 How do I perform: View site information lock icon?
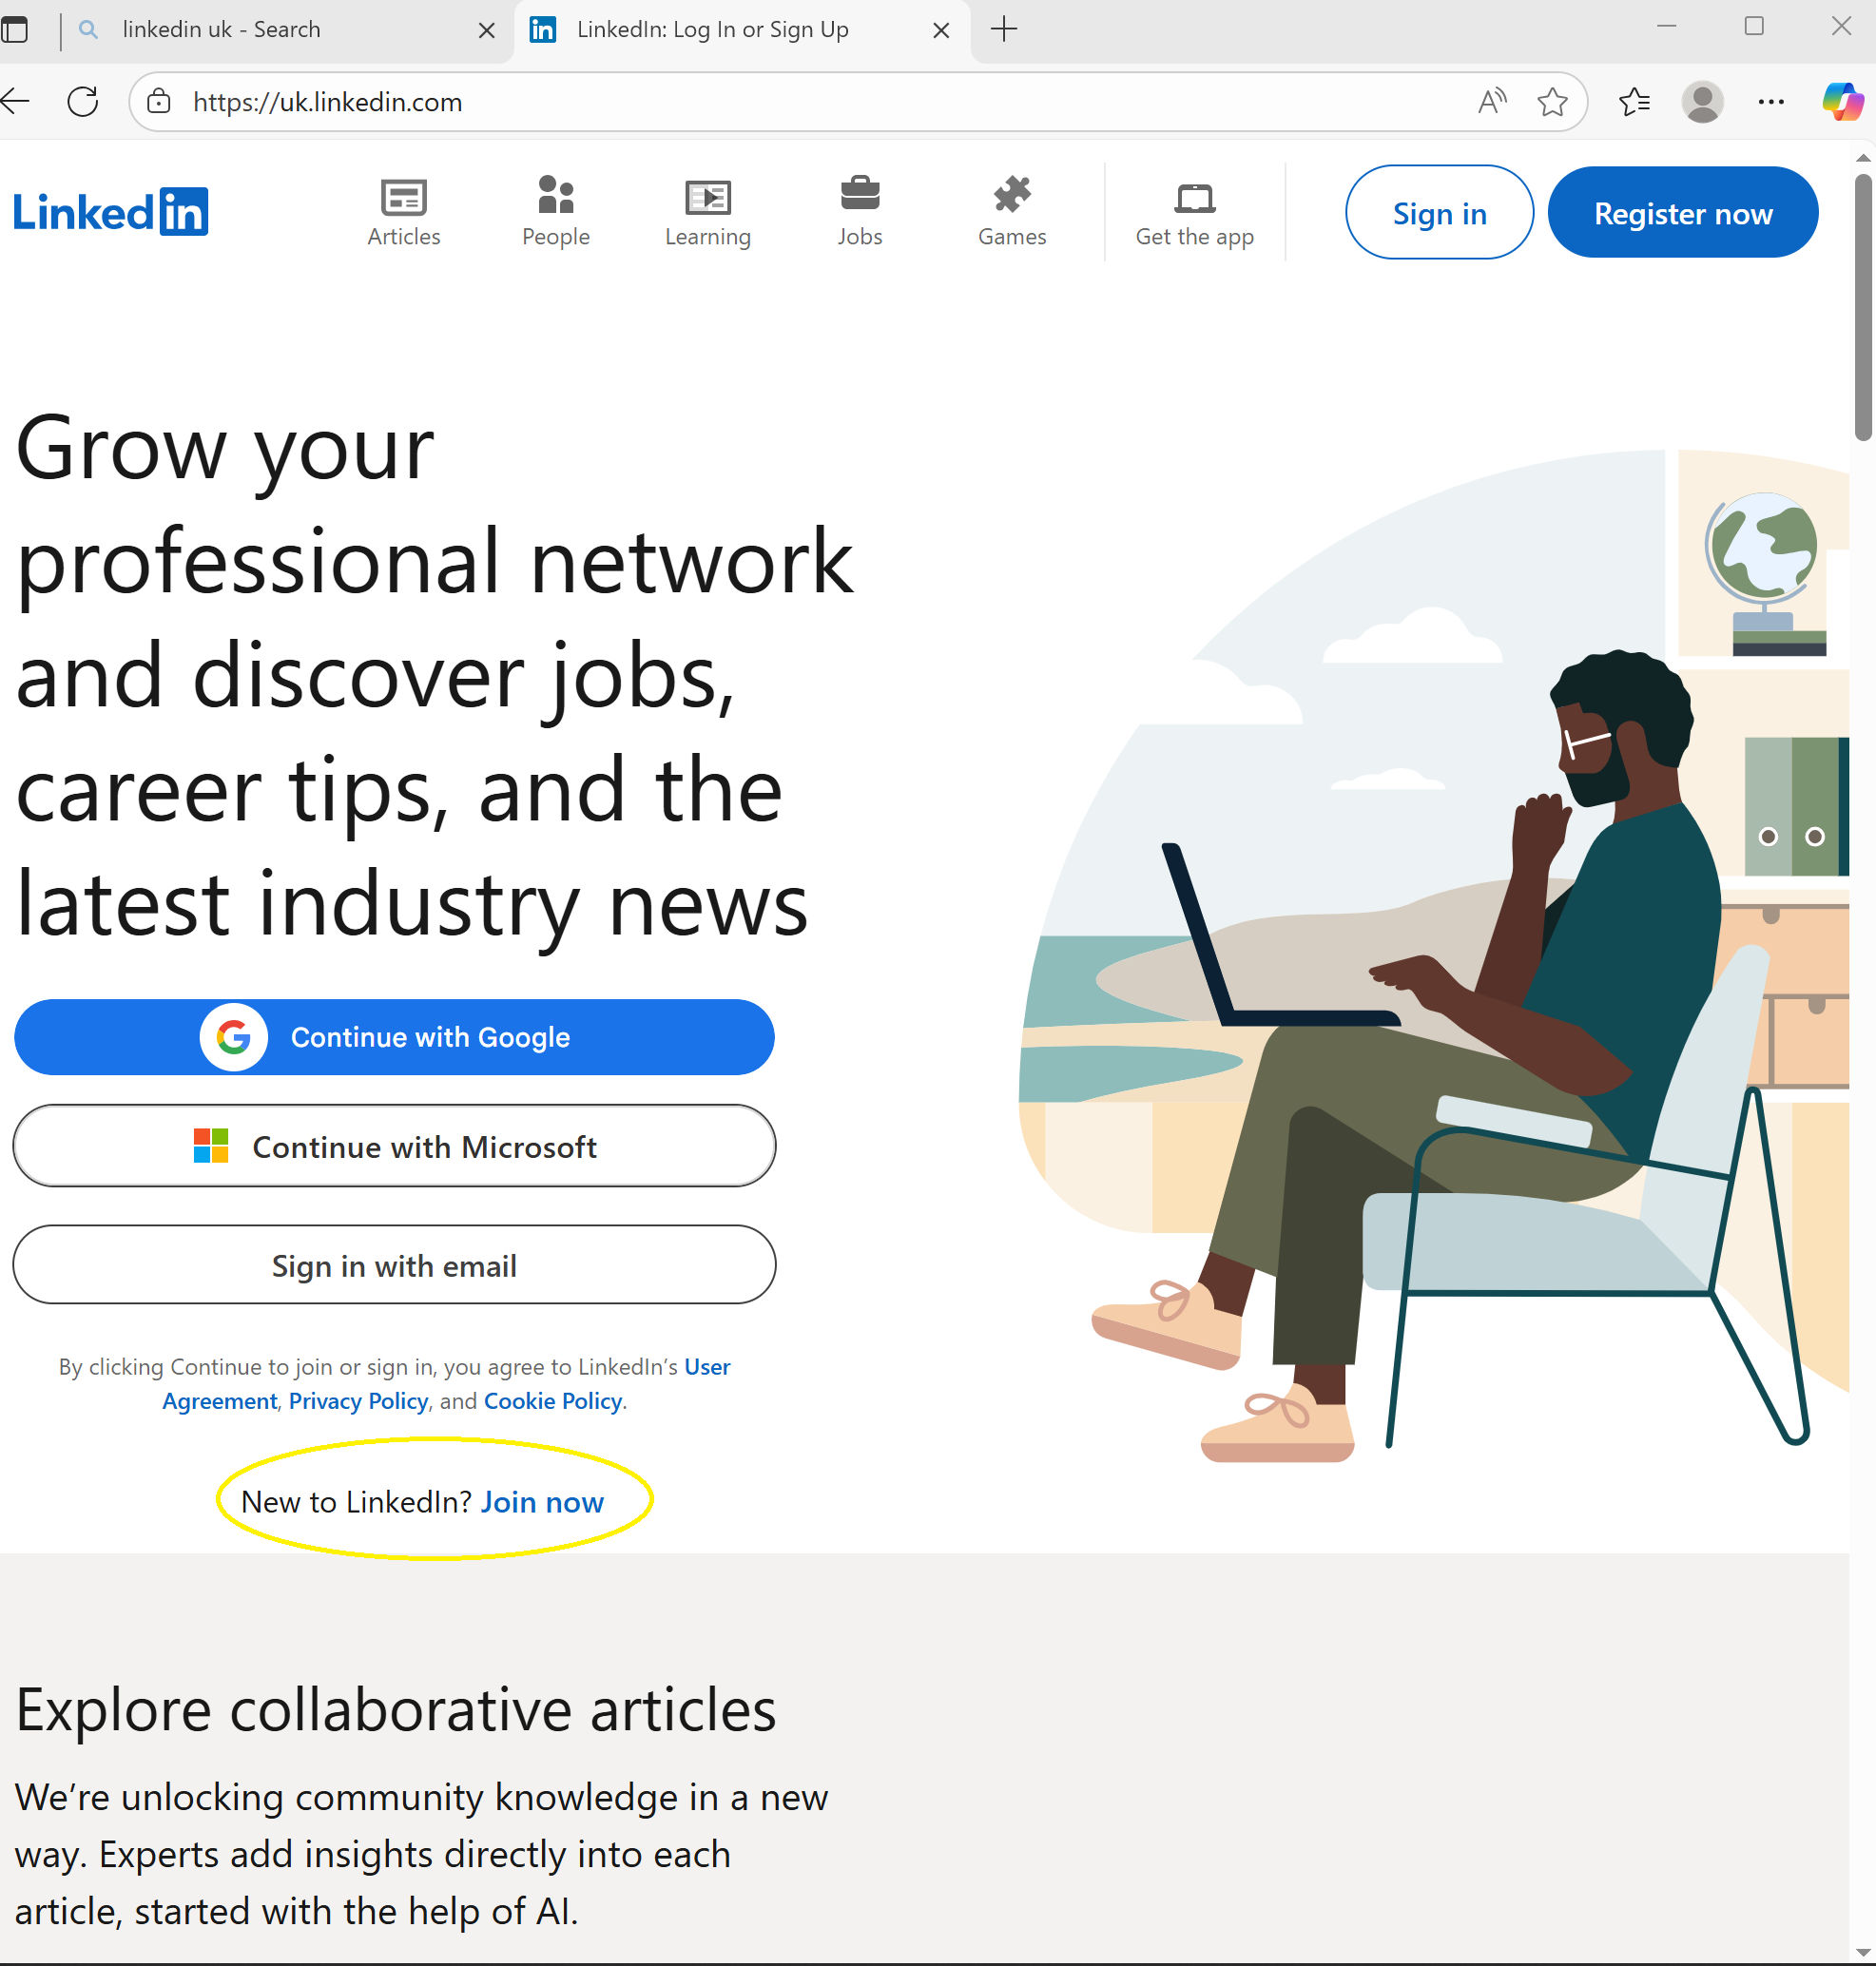tap(159, 101)
